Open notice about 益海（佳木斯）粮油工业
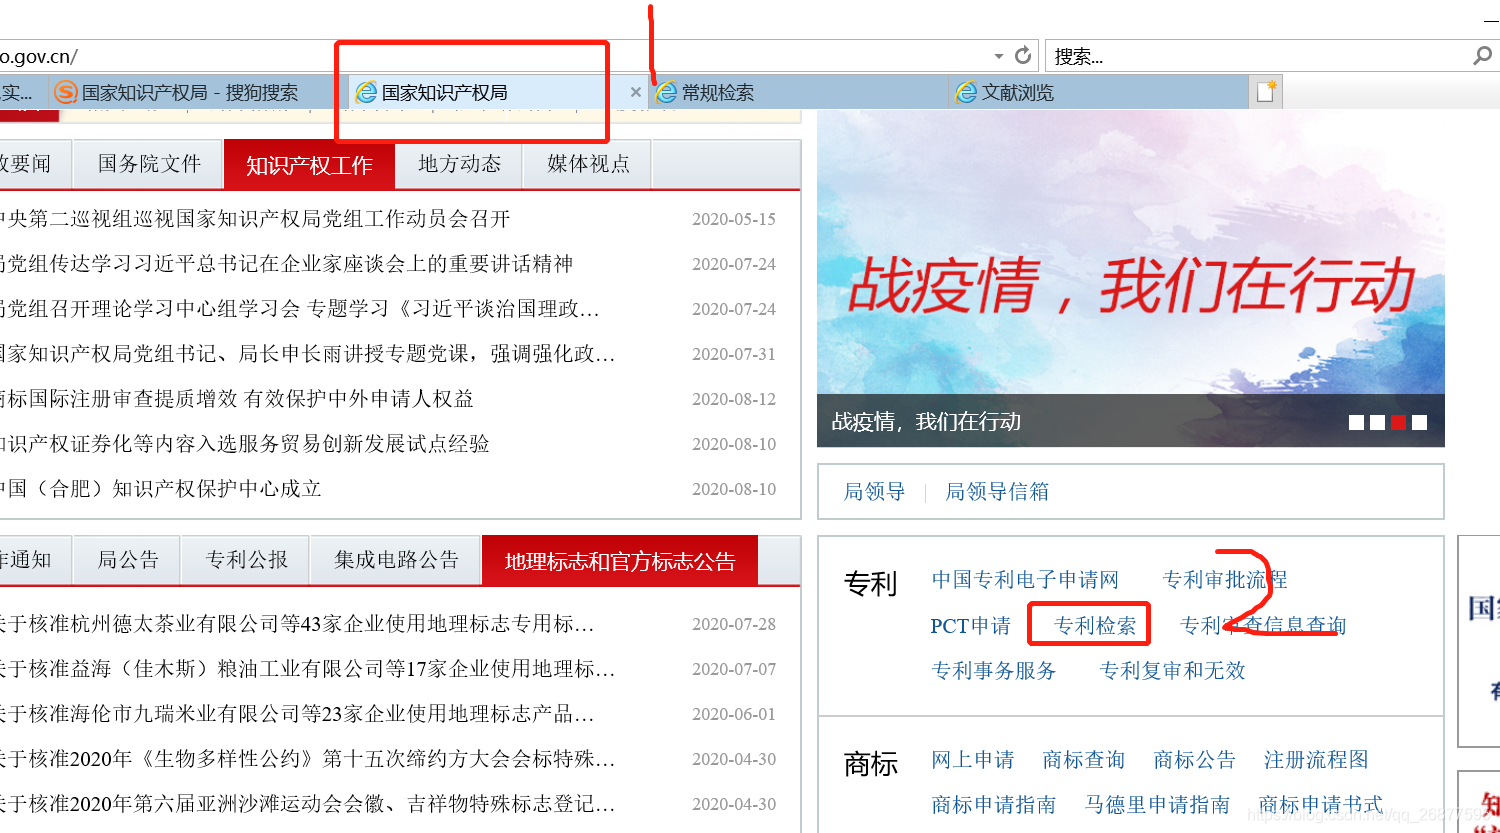 [x=308, y=669]
